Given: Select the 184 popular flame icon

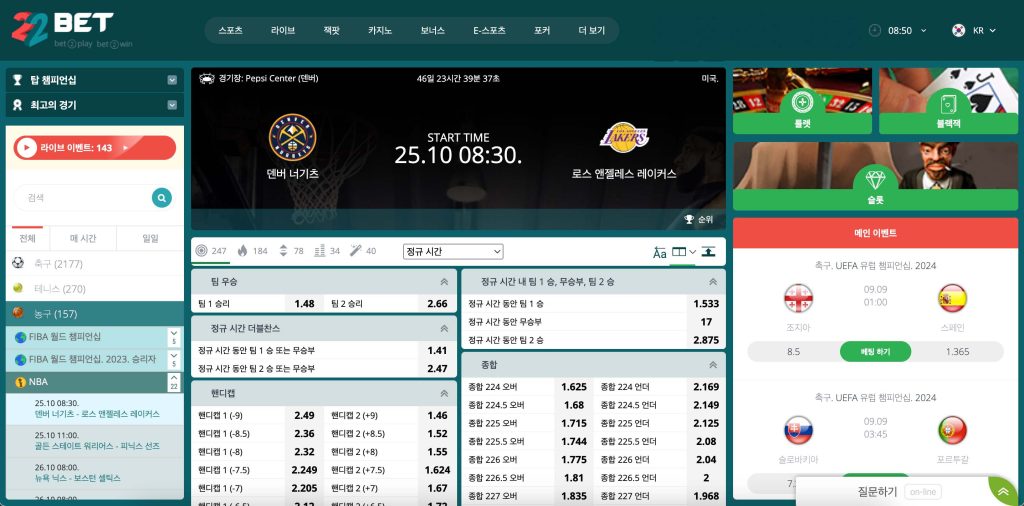Looking at the screenshot, I should pyautogui.click(x=242, y=251).
